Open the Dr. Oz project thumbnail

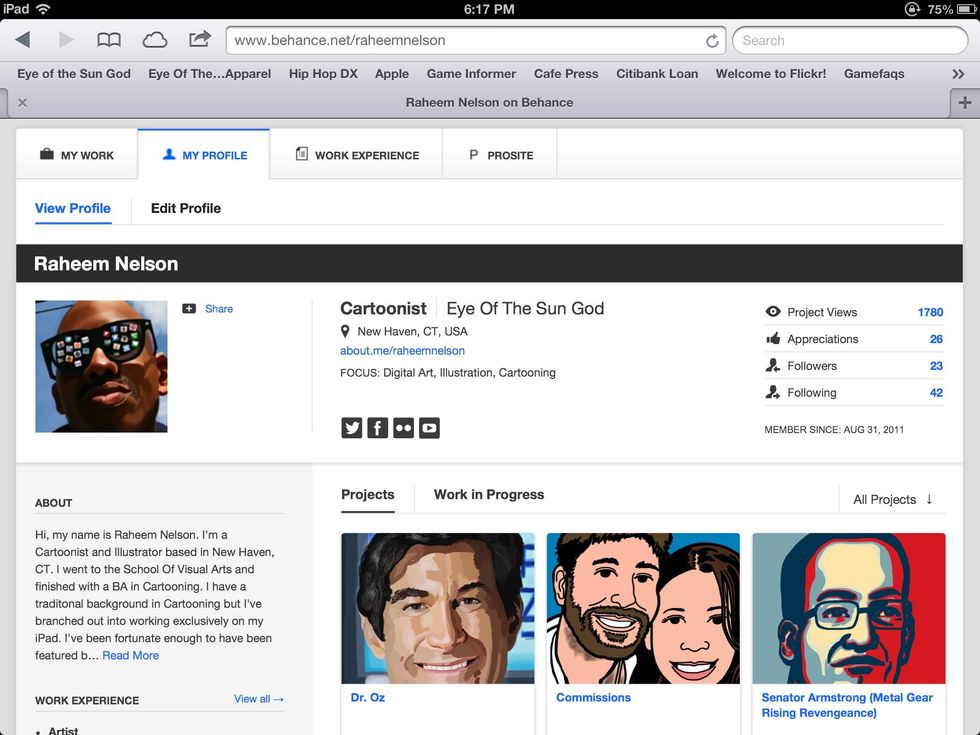438,608
